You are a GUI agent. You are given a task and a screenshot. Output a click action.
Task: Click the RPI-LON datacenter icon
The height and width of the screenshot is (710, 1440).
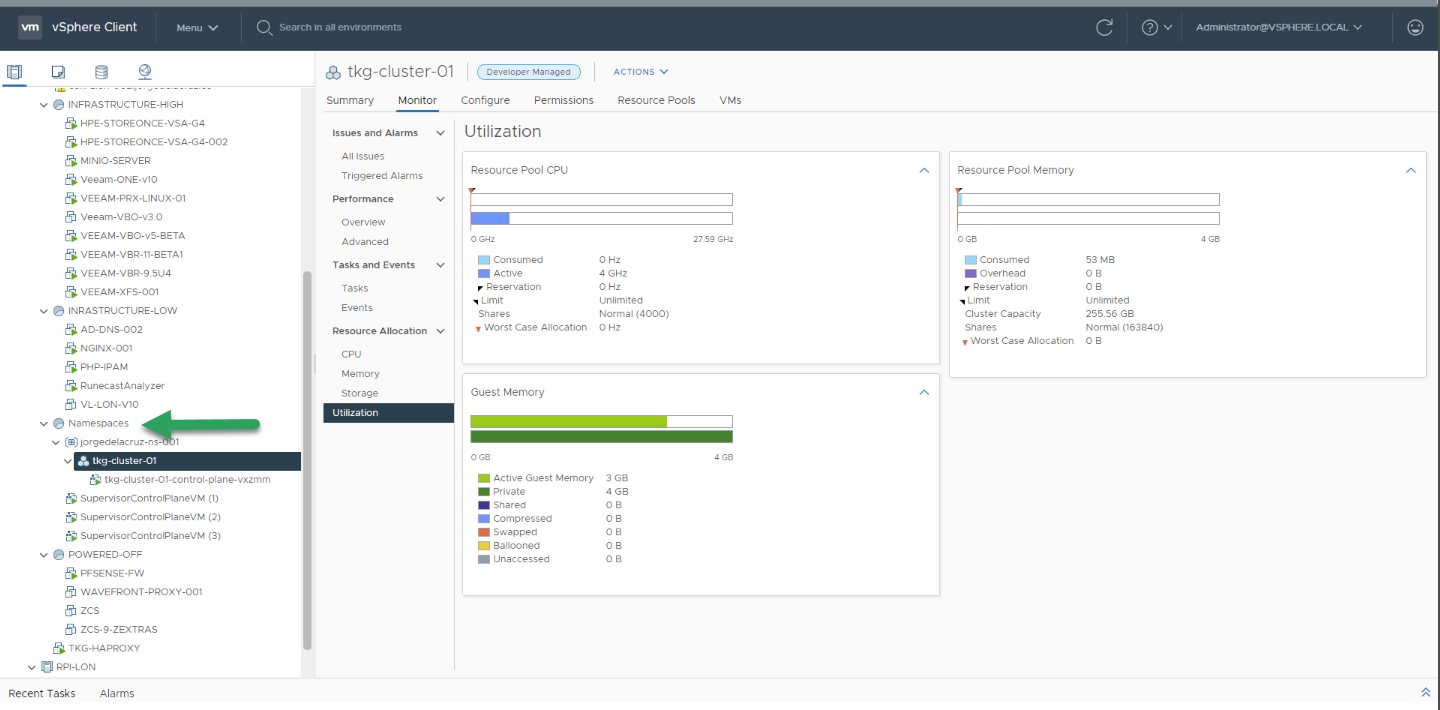(47, 667)
